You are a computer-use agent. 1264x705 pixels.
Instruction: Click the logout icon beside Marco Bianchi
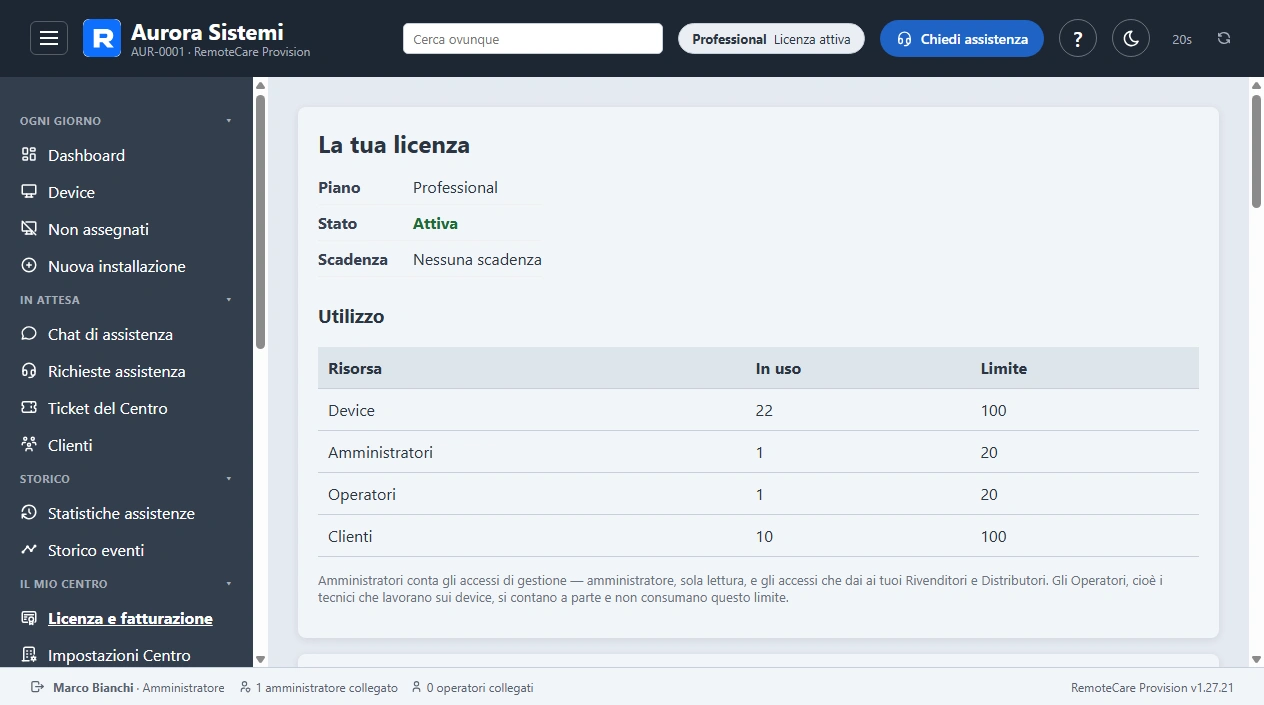coord(38,688)
